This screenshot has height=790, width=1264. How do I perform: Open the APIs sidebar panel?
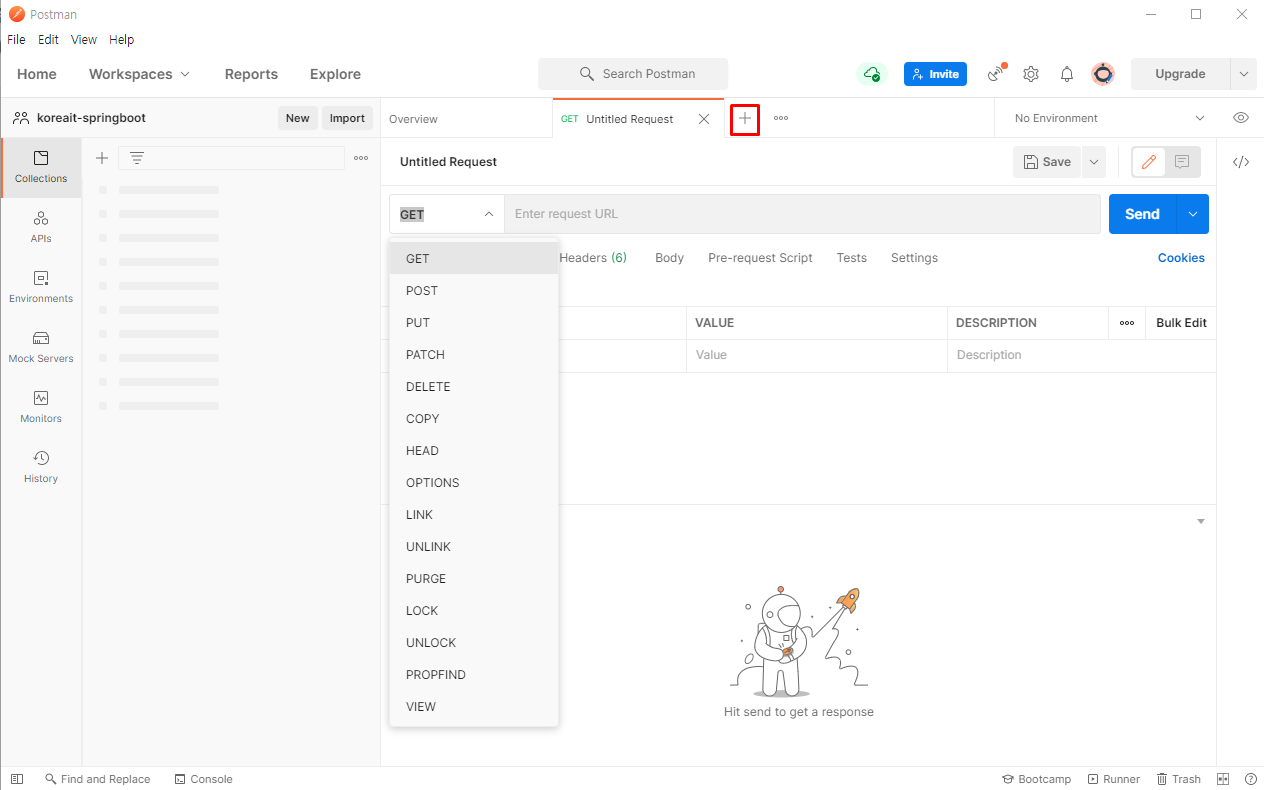[41, 227]
